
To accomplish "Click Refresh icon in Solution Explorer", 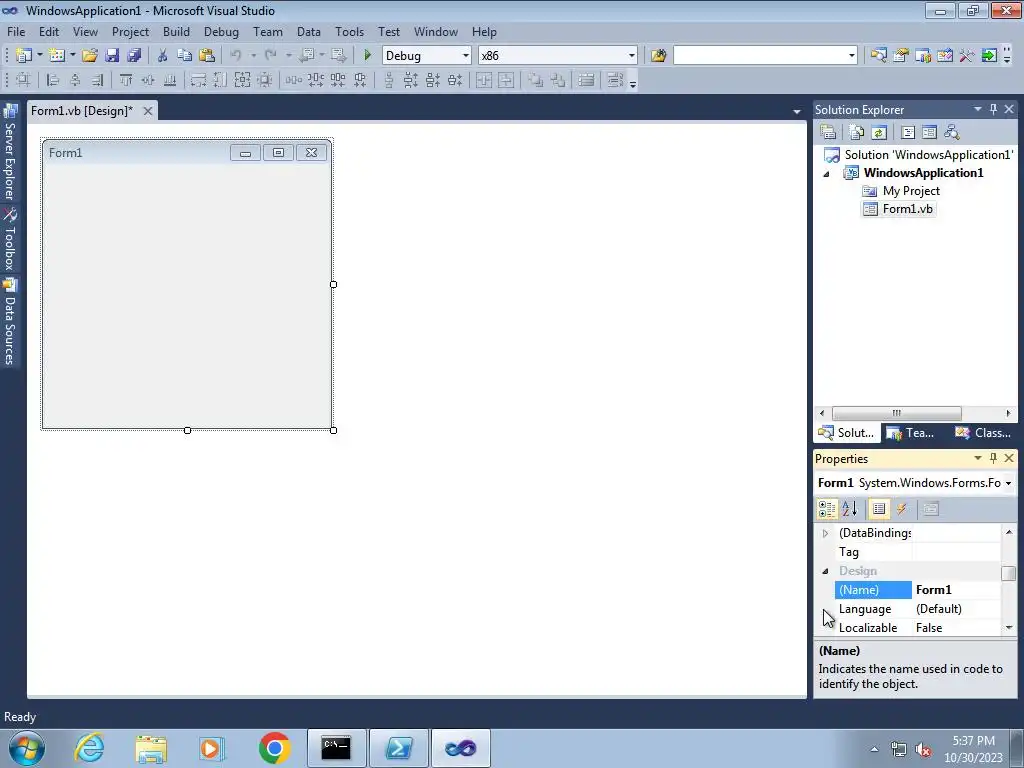I will coord(879,133).
